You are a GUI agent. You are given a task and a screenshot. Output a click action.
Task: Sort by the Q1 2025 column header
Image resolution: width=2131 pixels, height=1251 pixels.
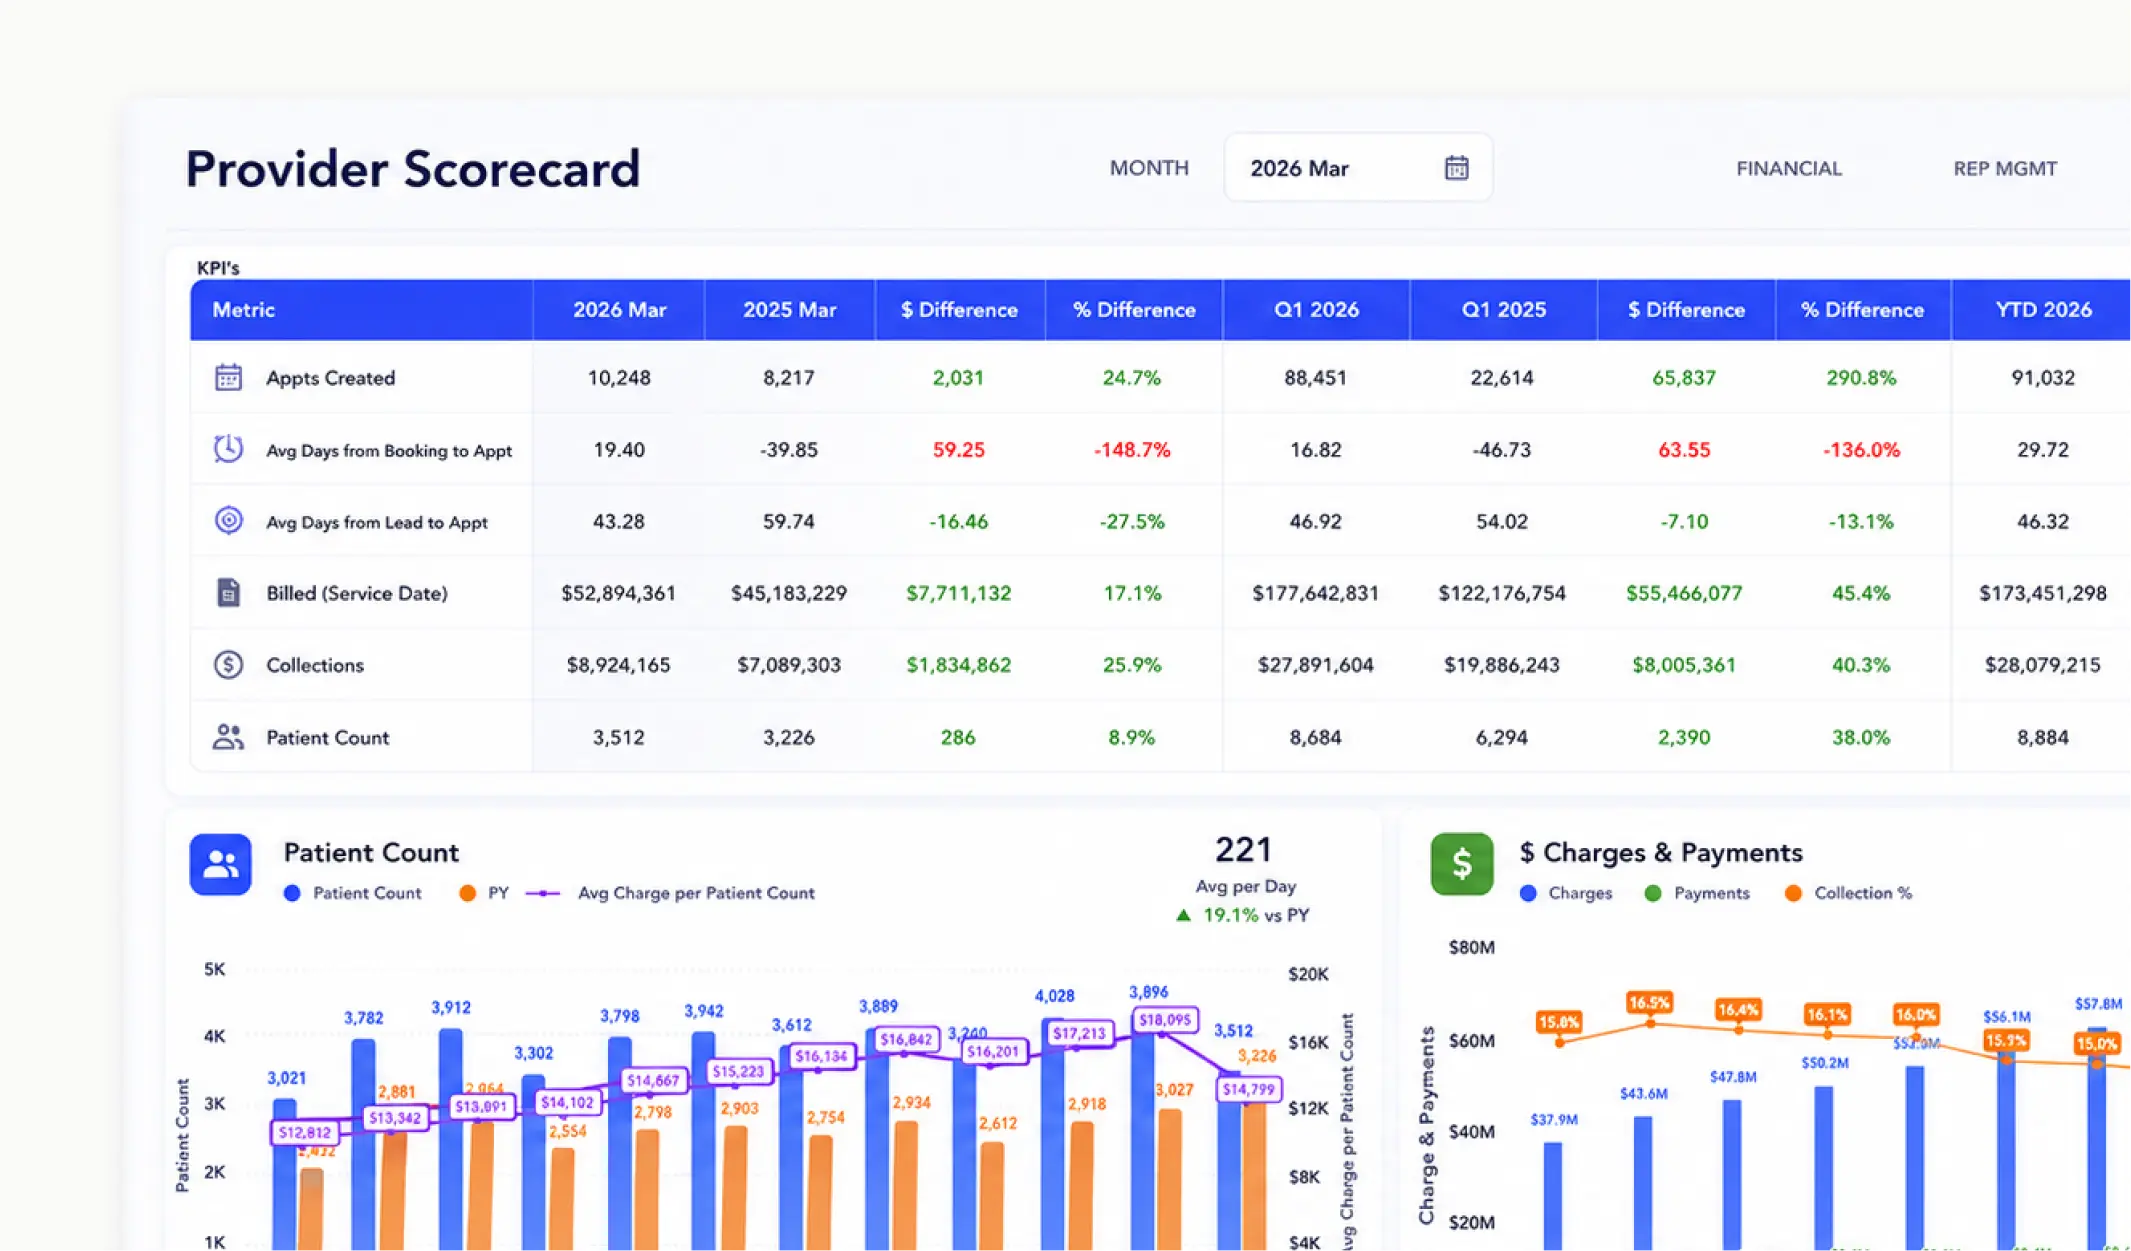click(x=1503, y=310)
